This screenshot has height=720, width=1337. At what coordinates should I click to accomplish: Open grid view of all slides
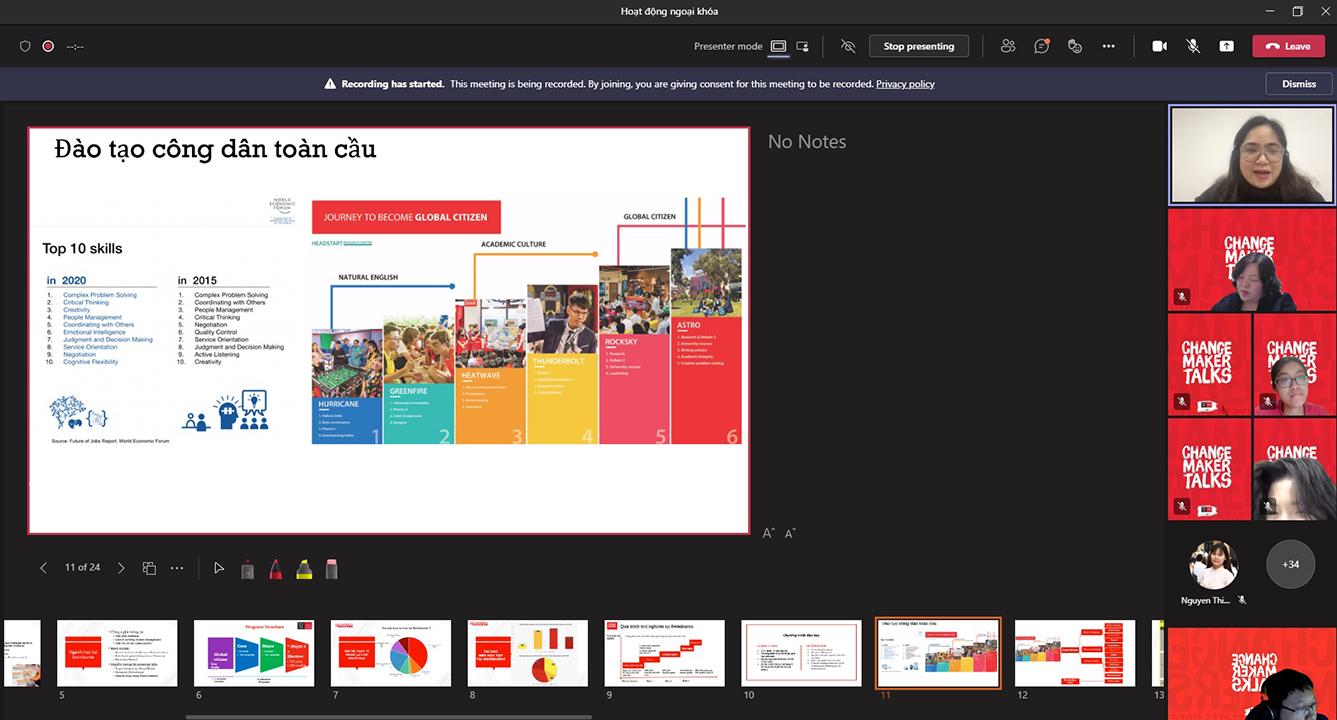point(149,568)
